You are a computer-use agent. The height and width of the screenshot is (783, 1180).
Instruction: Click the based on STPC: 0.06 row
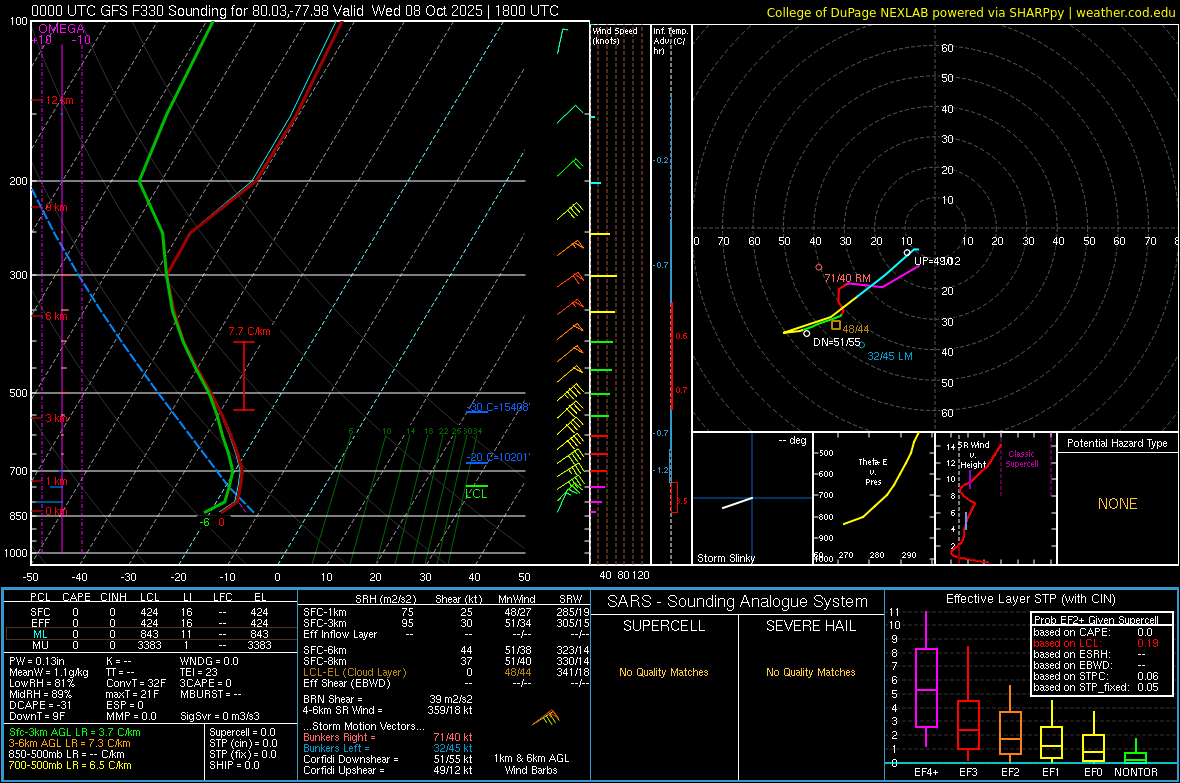1096,676
